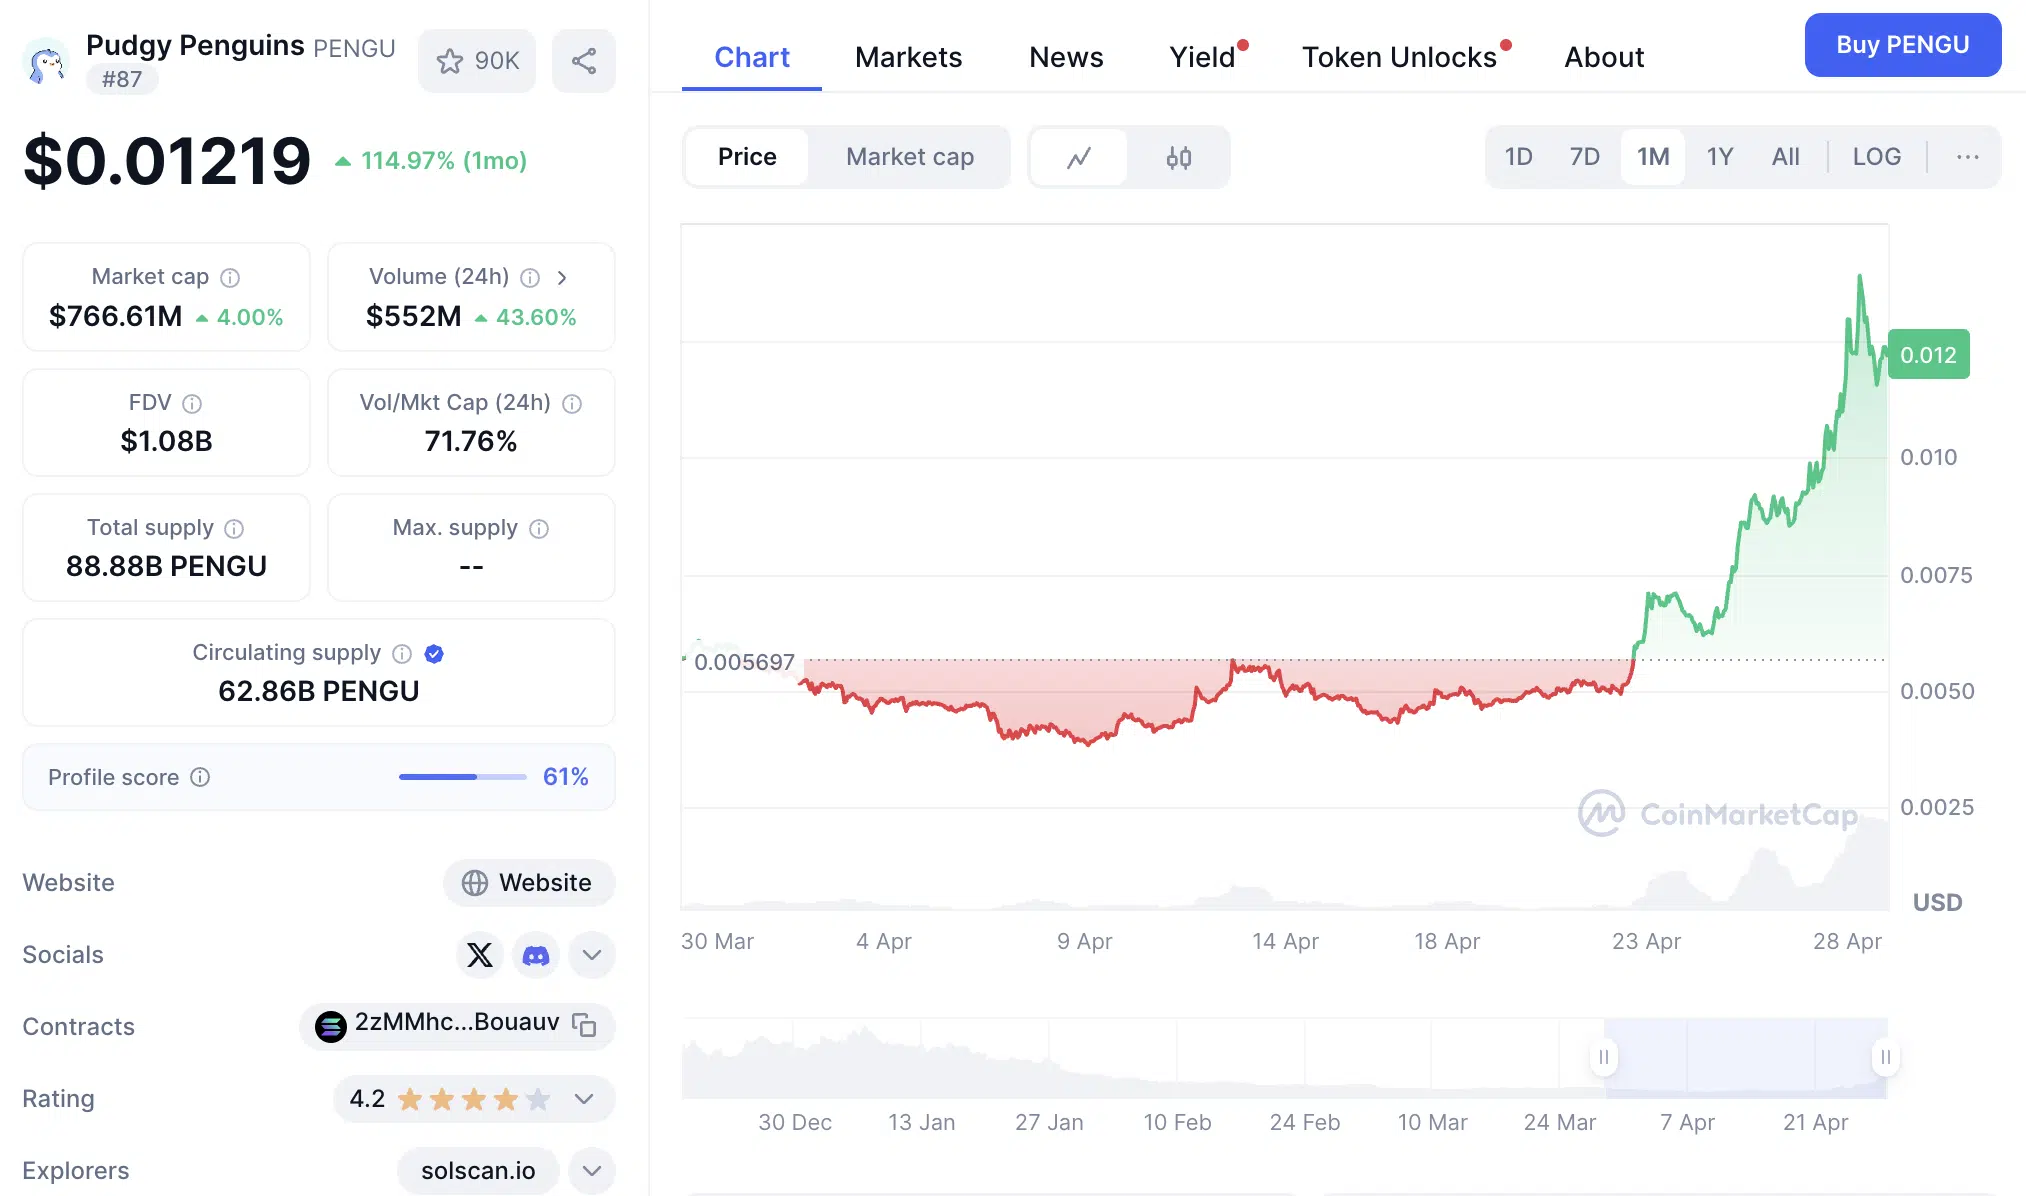Open the solscan.io explorer link
The image size is (2026, 1196).
click(x=478, y=1171)
